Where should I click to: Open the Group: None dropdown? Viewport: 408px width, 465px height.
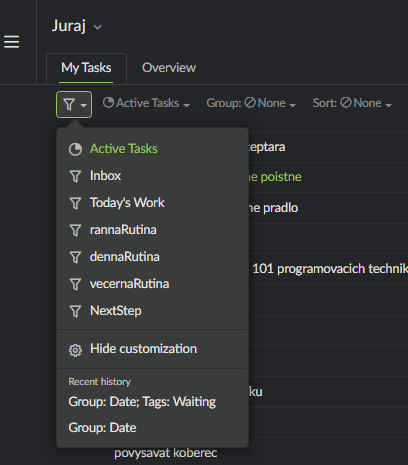pyautogui.click(x=251, y=103)
